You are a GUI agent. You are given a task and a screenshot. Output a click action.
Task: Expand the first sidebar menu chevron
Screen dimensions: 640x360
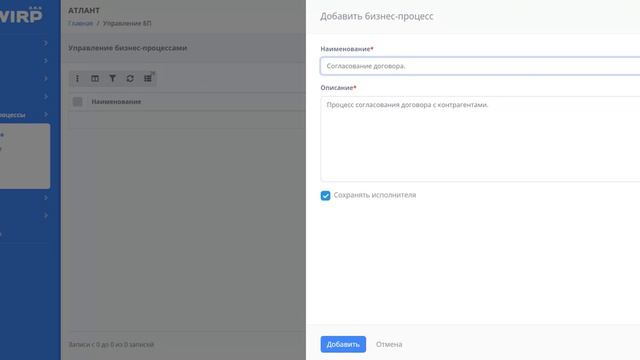coord(46,43)
